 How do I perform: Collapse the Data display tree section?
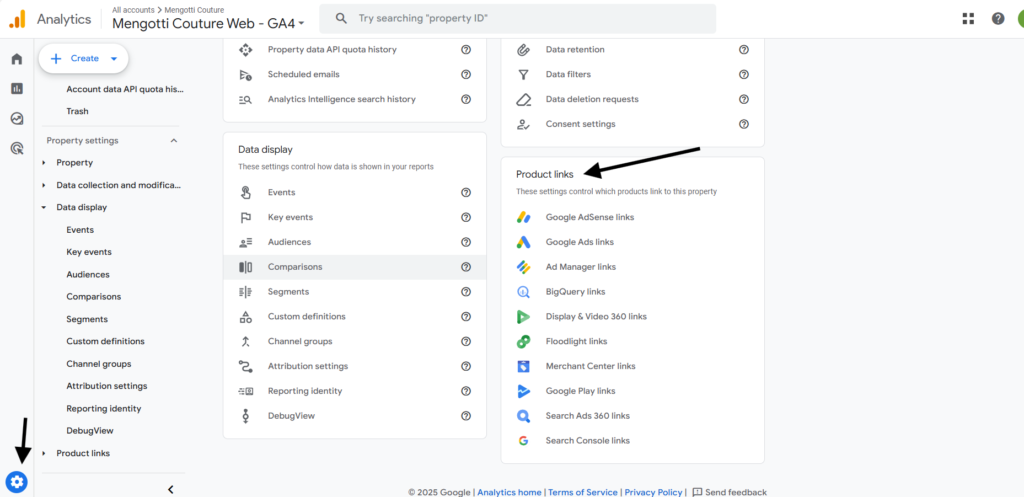click(x=44, y=208)
